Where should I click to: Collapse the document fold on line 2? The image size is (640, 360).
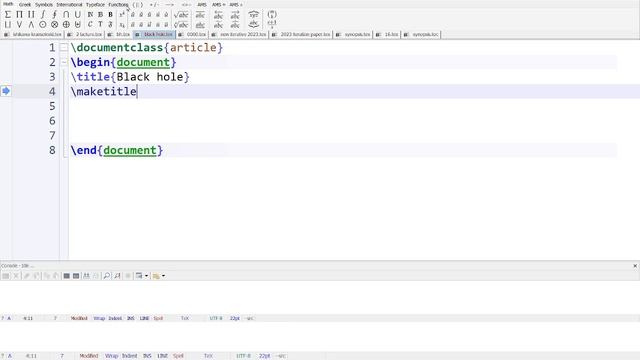click(x=64, y=62)
